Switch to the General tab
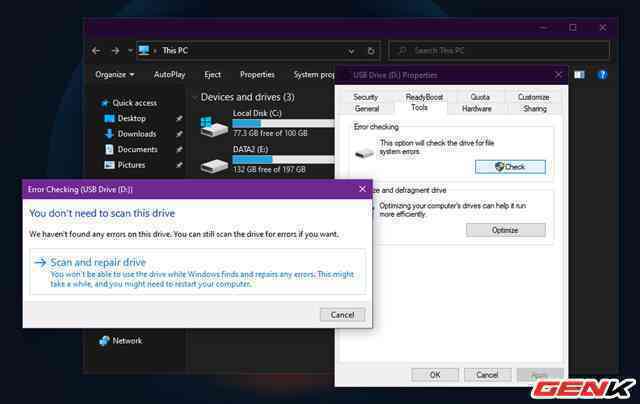 (x=367, y=109)
